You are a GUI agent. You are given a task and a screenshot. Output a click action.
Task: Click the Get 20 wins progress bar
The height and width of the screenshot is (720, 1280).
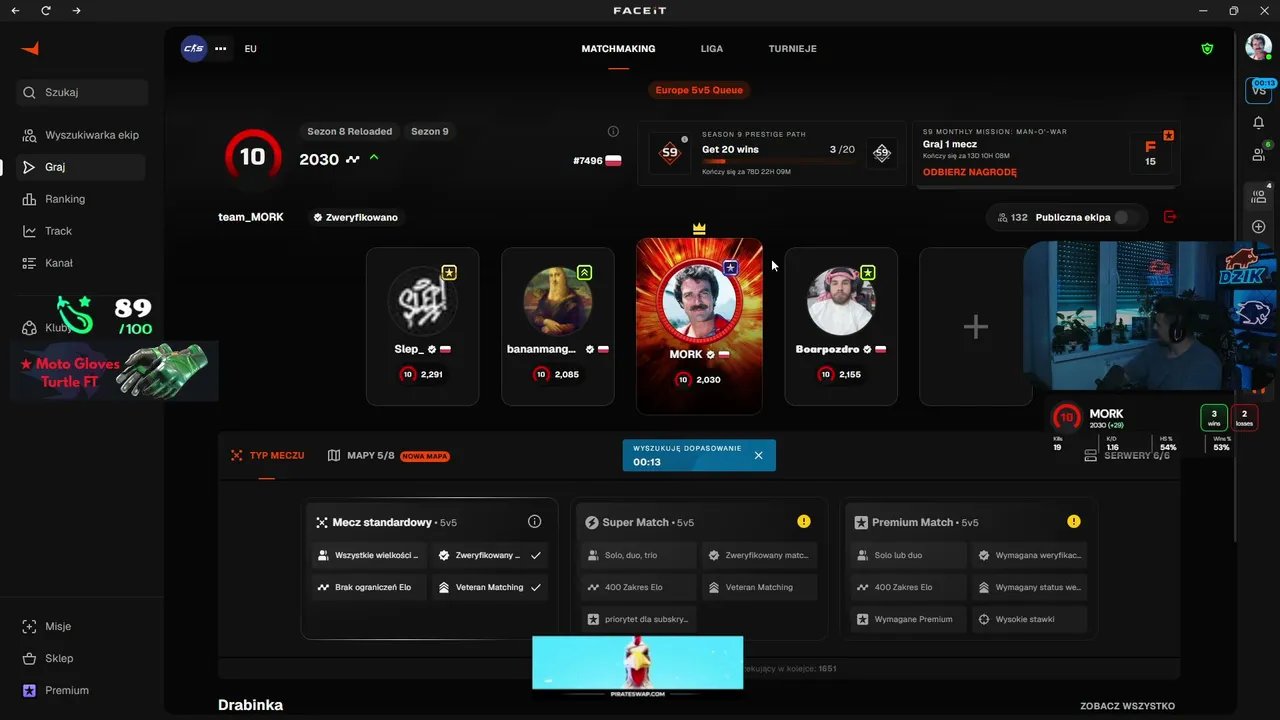[x=778, y=161]
